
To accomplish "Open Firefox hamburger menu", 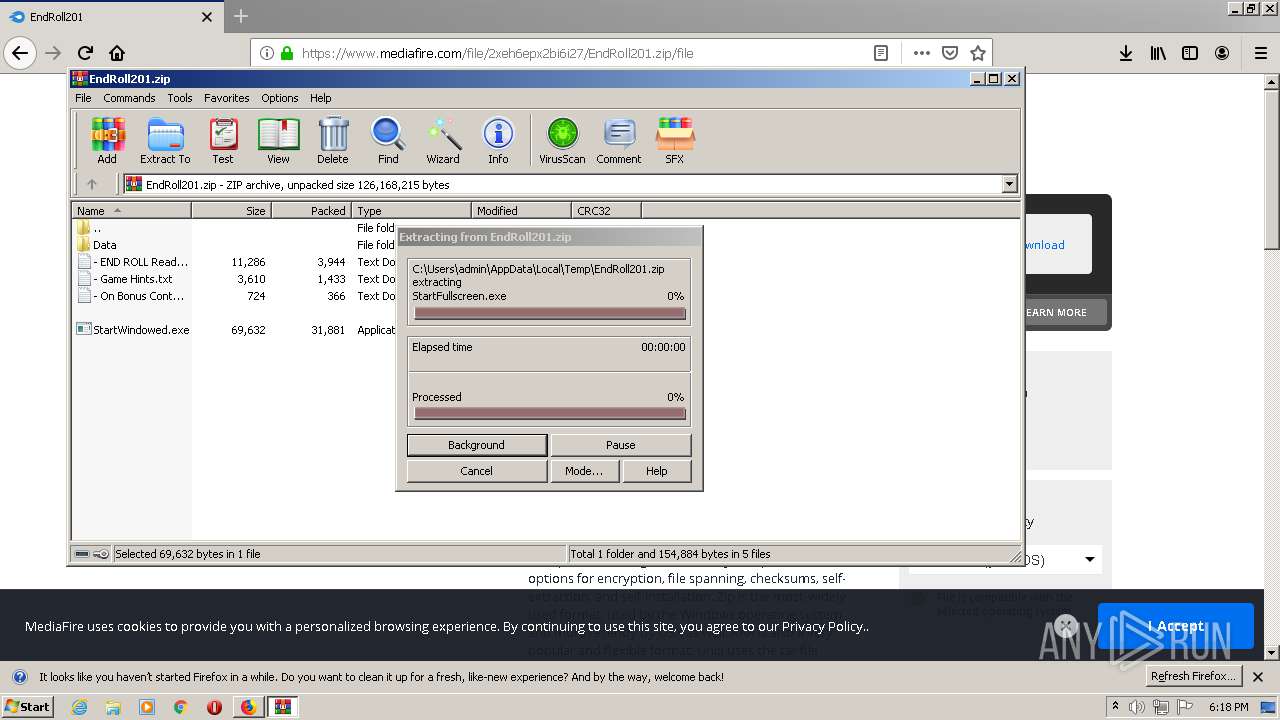I will pos(1260,53).
